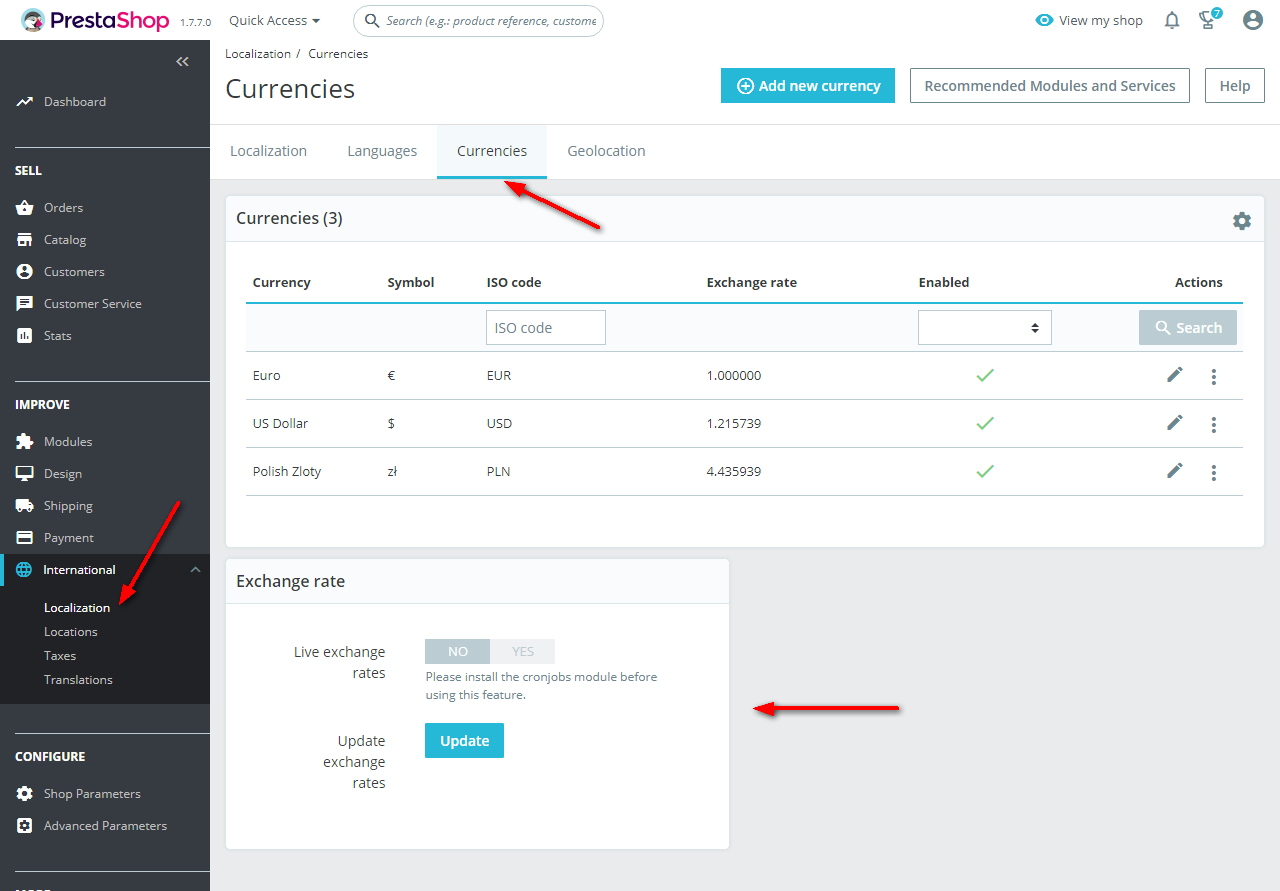This screenshot has width=1280, height=891.
Task: Click the eye icon beside View my shop
Action: click(1044, 20)
